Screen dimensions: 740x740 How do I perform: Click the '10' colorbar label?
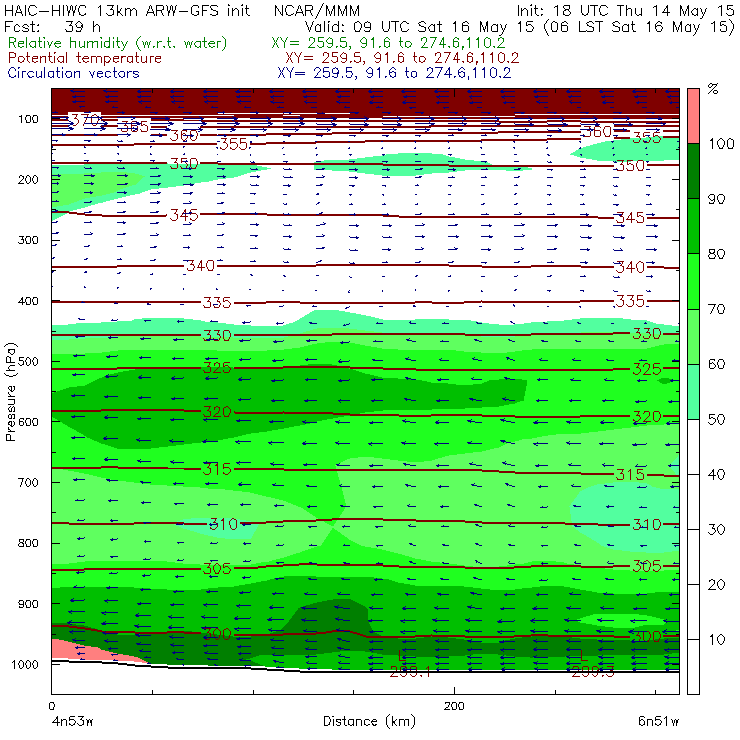click(x=716, y=639)
